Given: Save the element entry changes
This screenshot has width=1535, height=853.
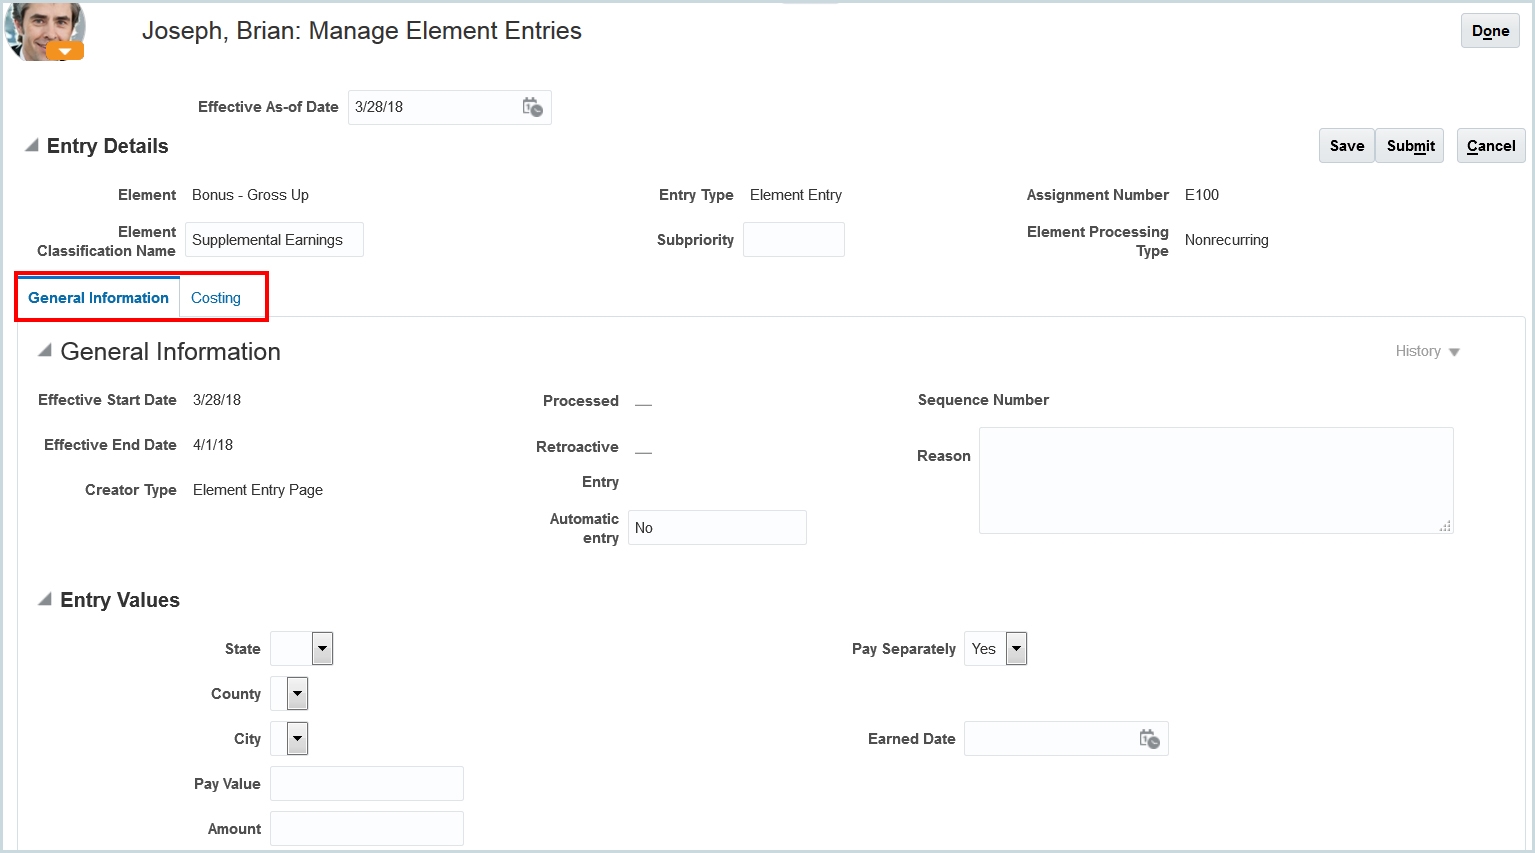Looking at the screenshot, I should click(1345, 145).
